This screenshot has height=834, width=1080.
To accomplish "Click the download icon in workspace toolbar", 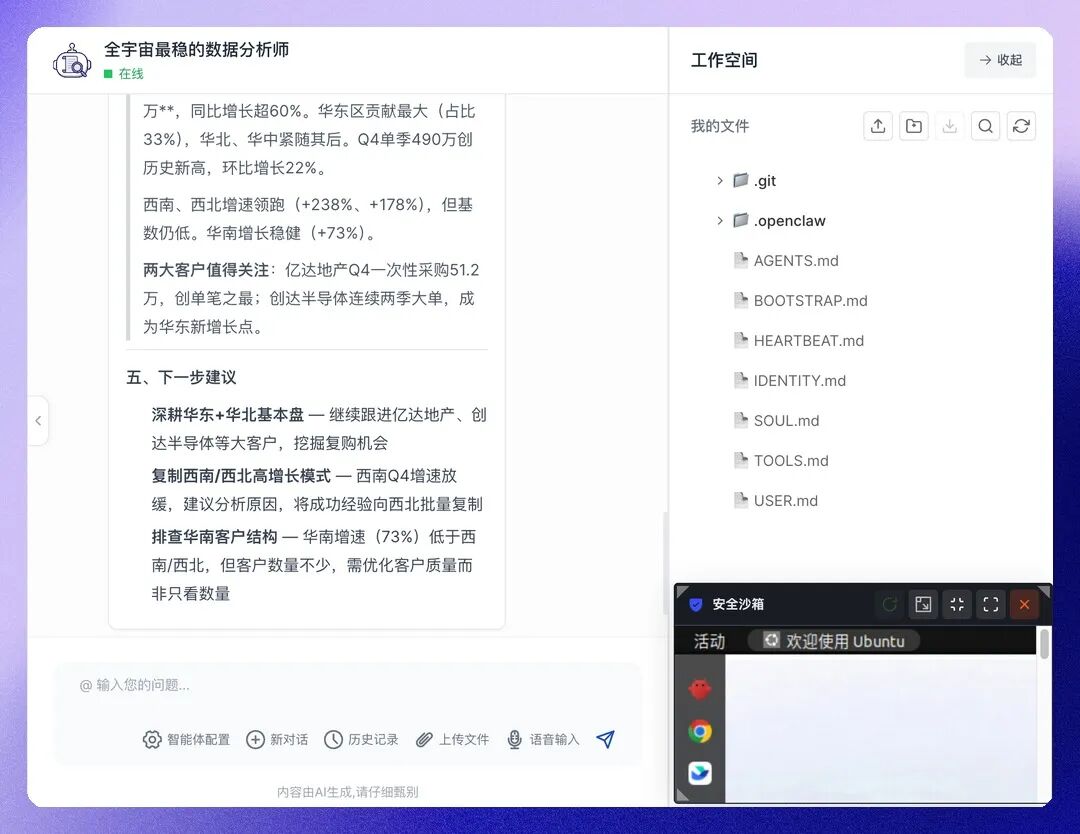I will click(x=949, y=126).
